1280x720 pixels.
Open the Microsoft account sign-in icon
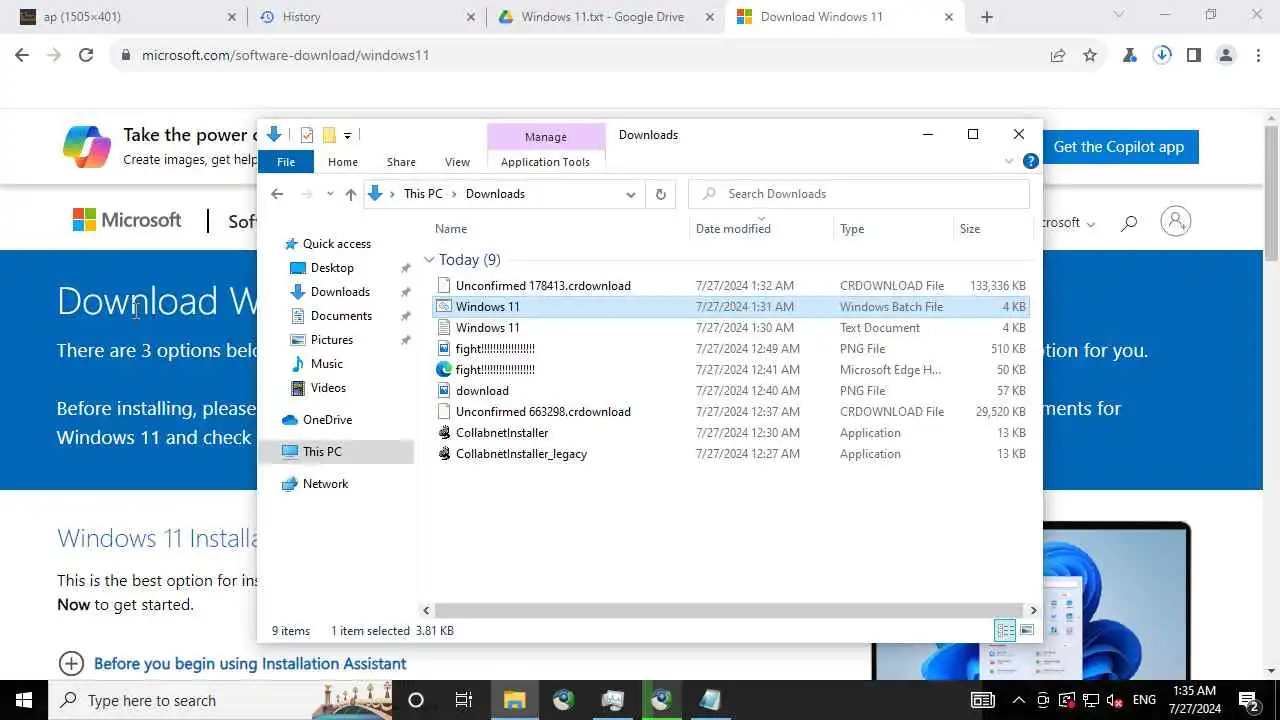[1176, 222]
